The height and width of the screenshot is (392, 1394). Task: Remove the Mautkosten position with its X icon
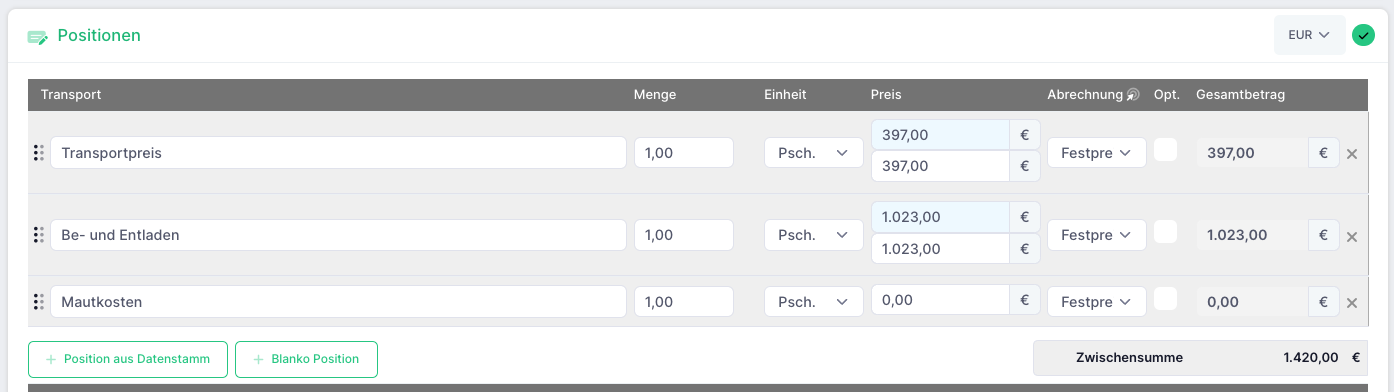tap(1352, 303)
